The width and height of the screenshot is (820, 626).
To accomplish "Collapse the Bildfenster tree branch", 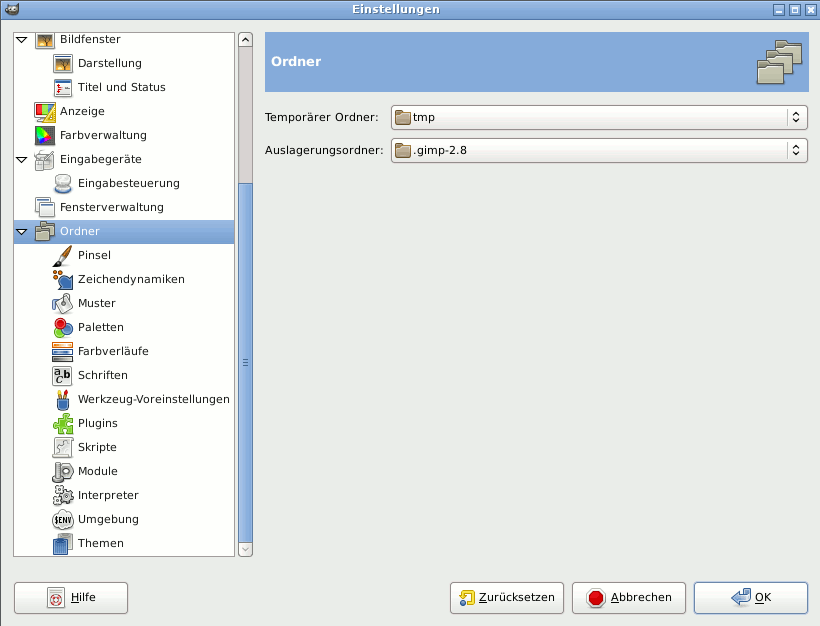I will click(21, 39).
